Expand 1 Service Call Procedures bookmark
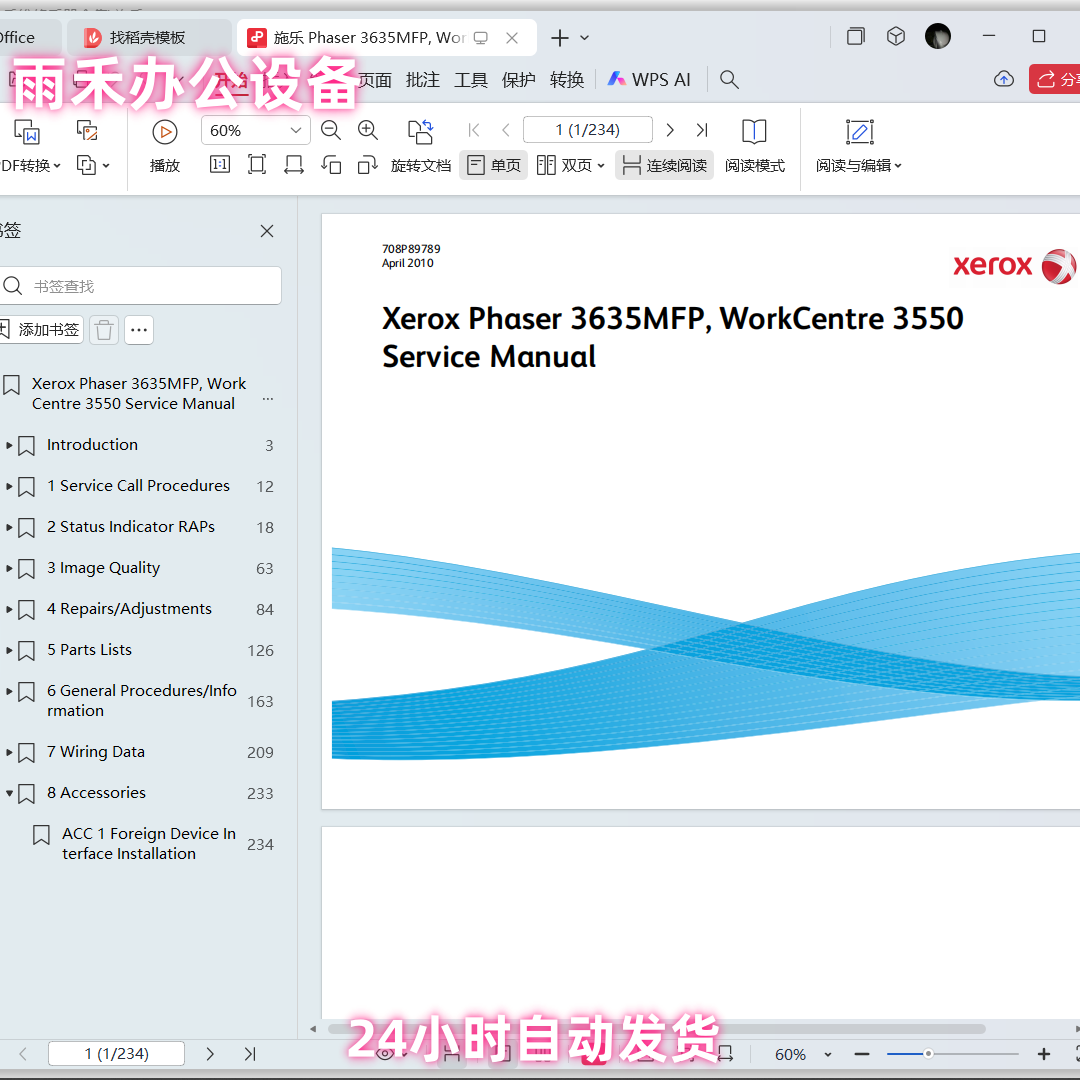 click(10, 486)
